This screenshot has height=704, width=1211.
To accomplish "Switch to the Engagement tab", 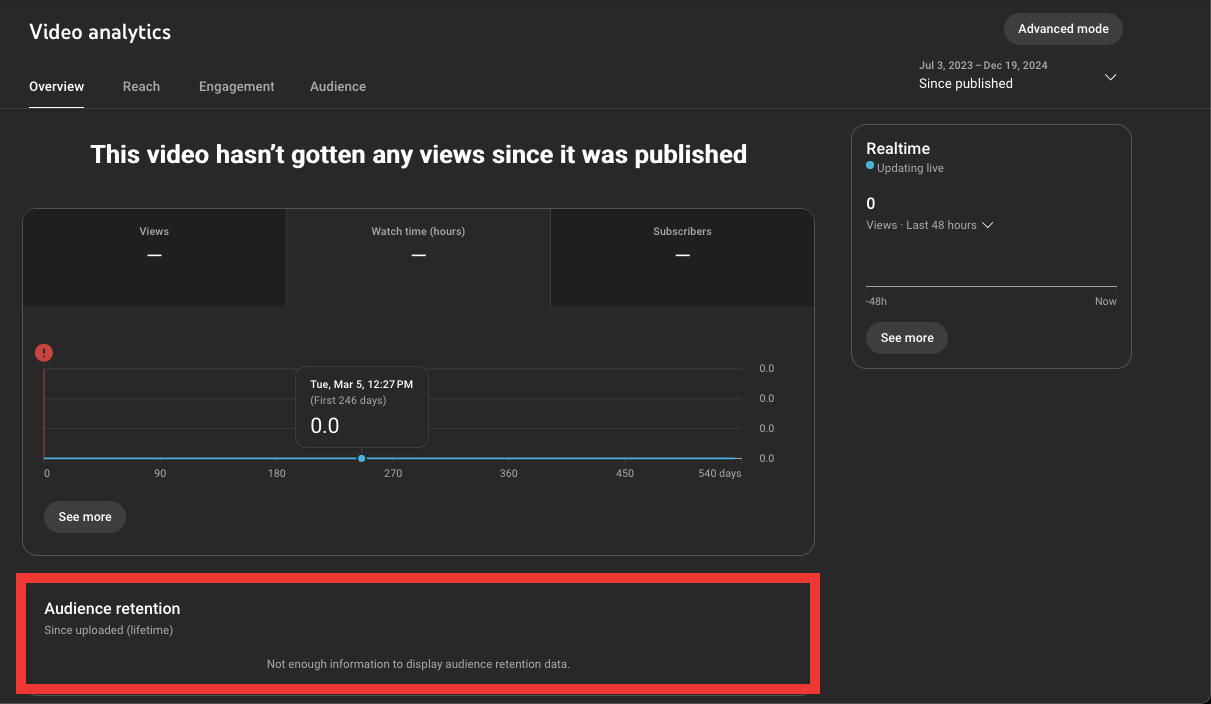I will (x=236, y=86).
